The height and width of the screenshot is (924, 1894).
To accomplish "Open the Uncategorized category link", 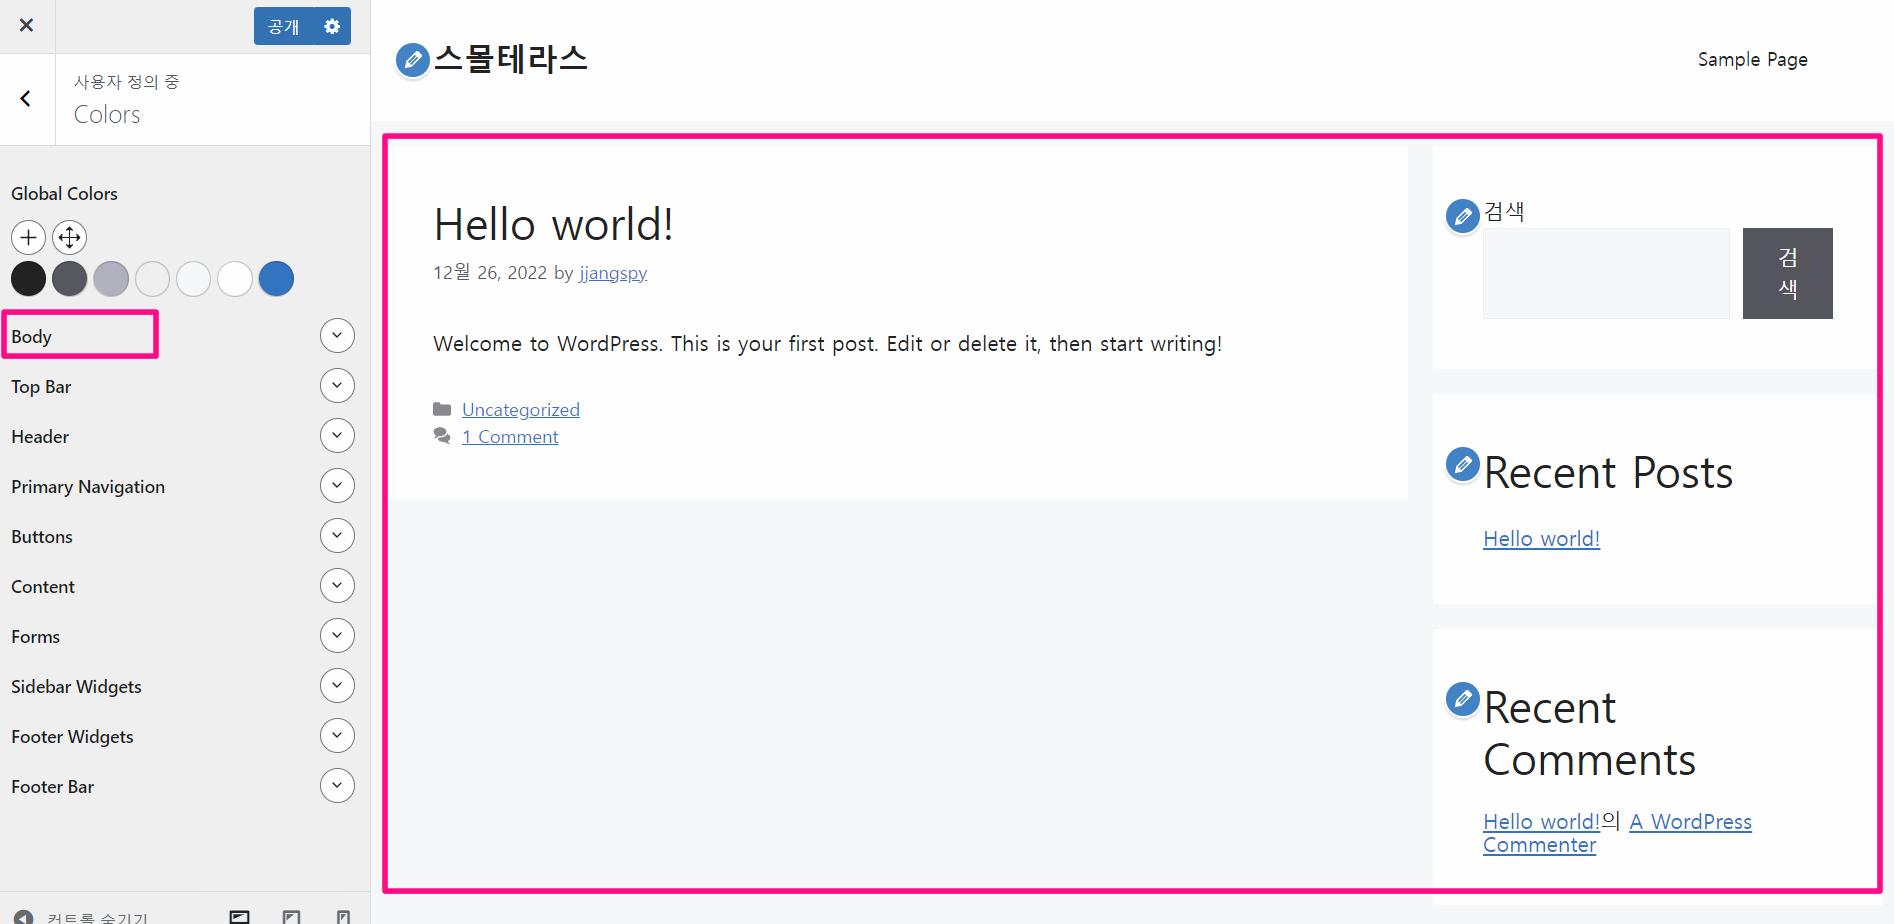I will 520,410.
